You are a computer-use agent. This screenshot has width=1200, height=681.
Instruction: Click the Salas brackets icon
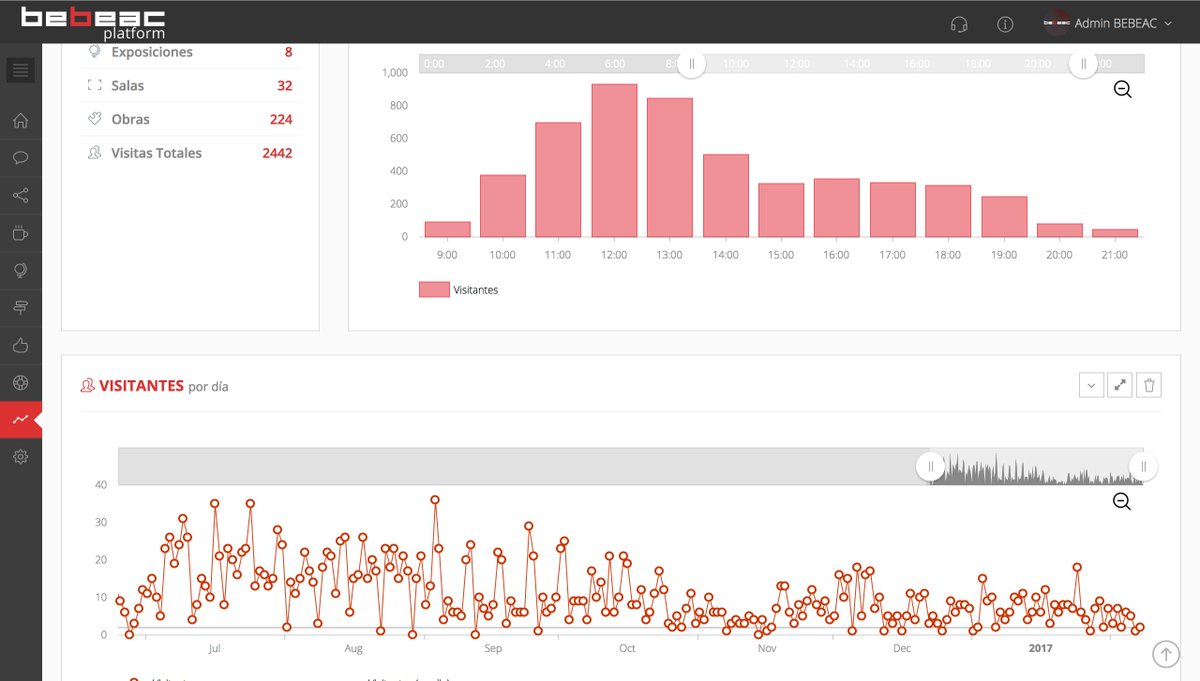[x=94, y=86]
